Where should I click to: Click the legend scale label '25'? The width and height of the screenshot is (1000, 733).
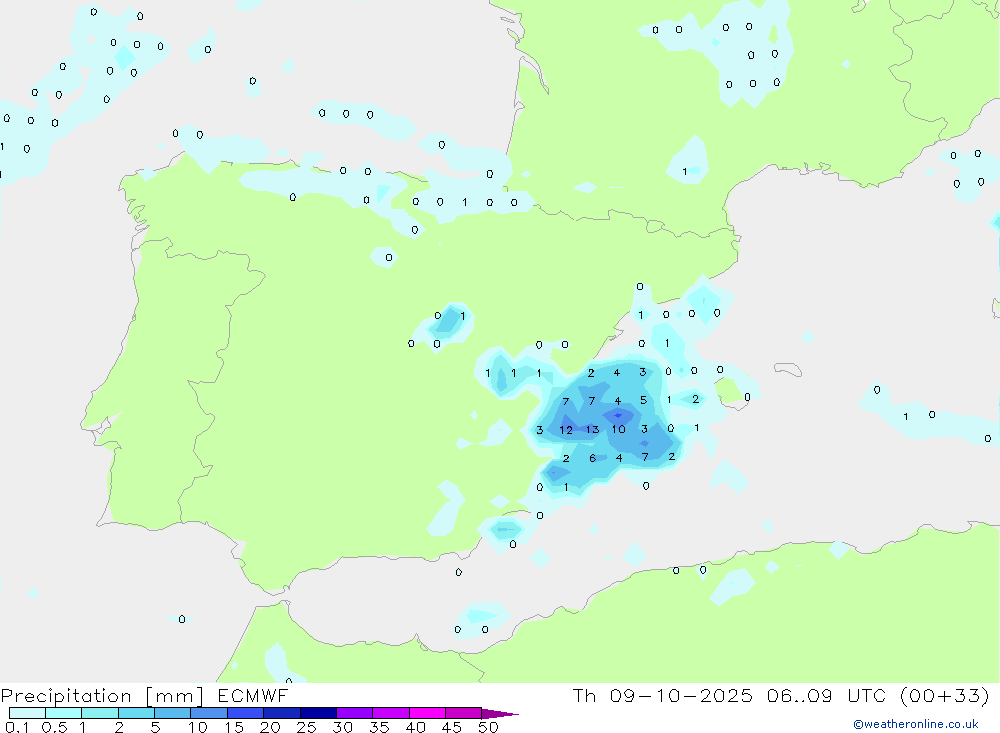pyautogui.click(x=307, y=727)
